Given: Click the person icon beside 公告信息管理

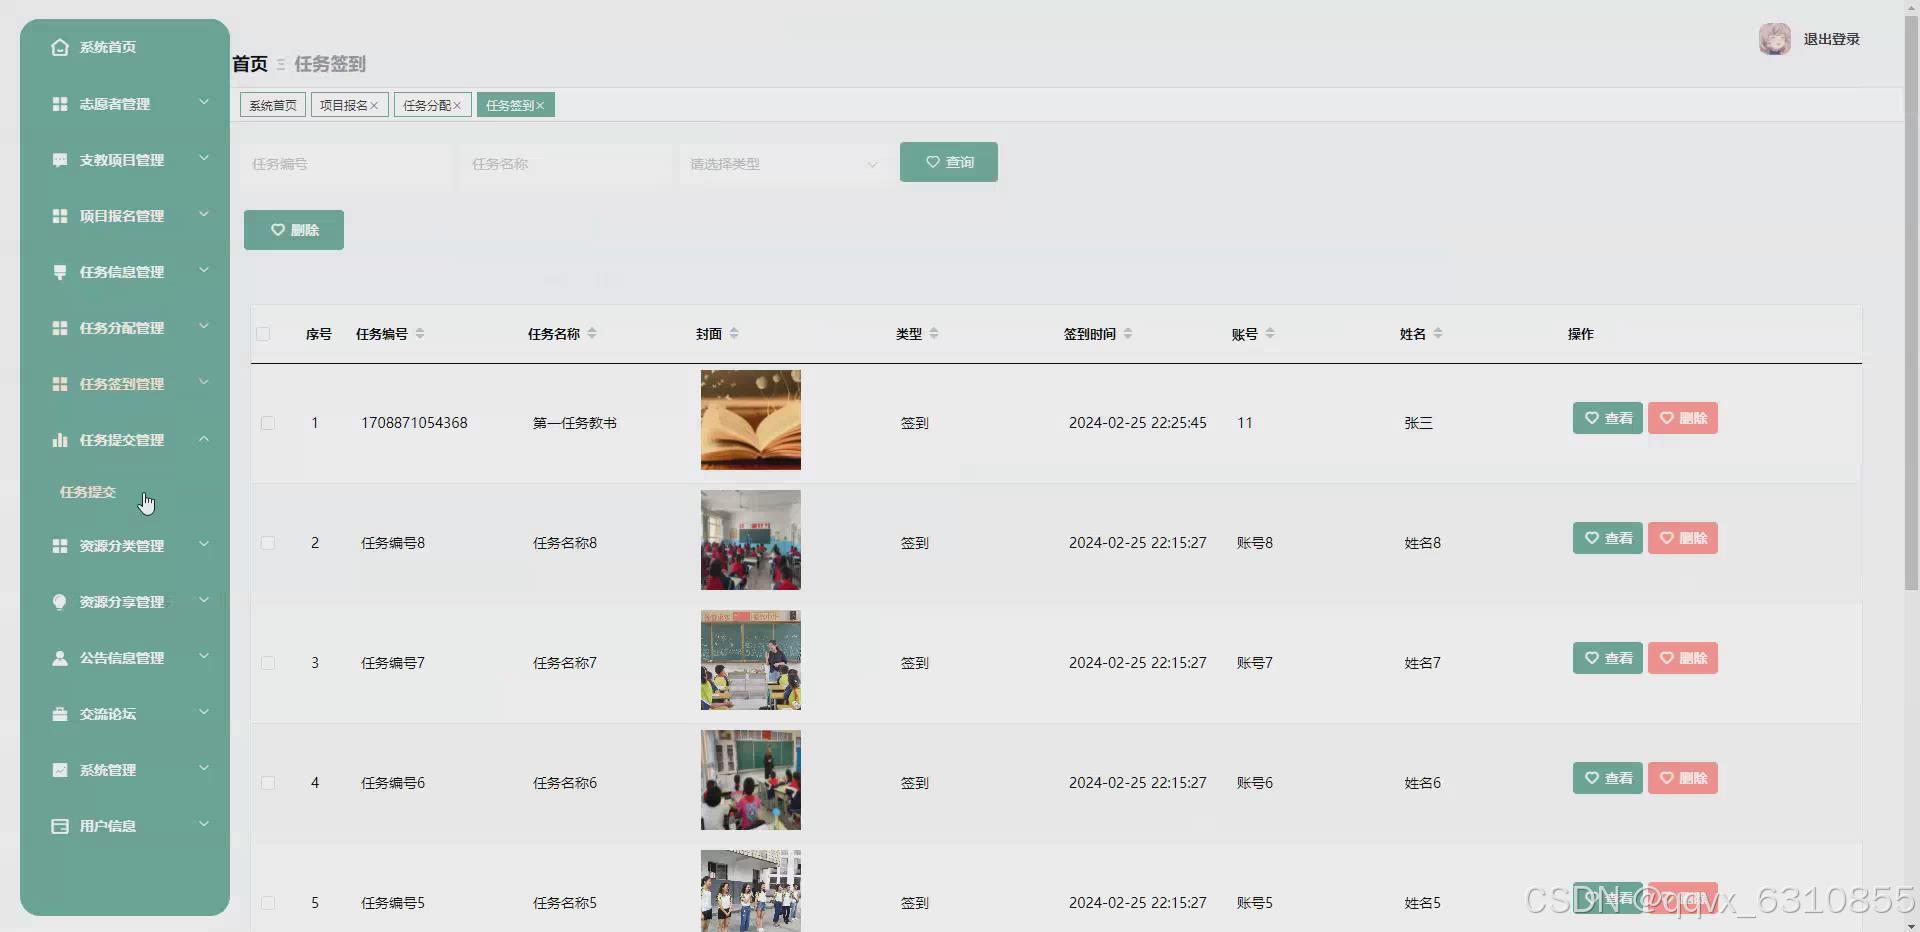Looking at the screenshot, I should pyautogui.click(x=60, y=658).
